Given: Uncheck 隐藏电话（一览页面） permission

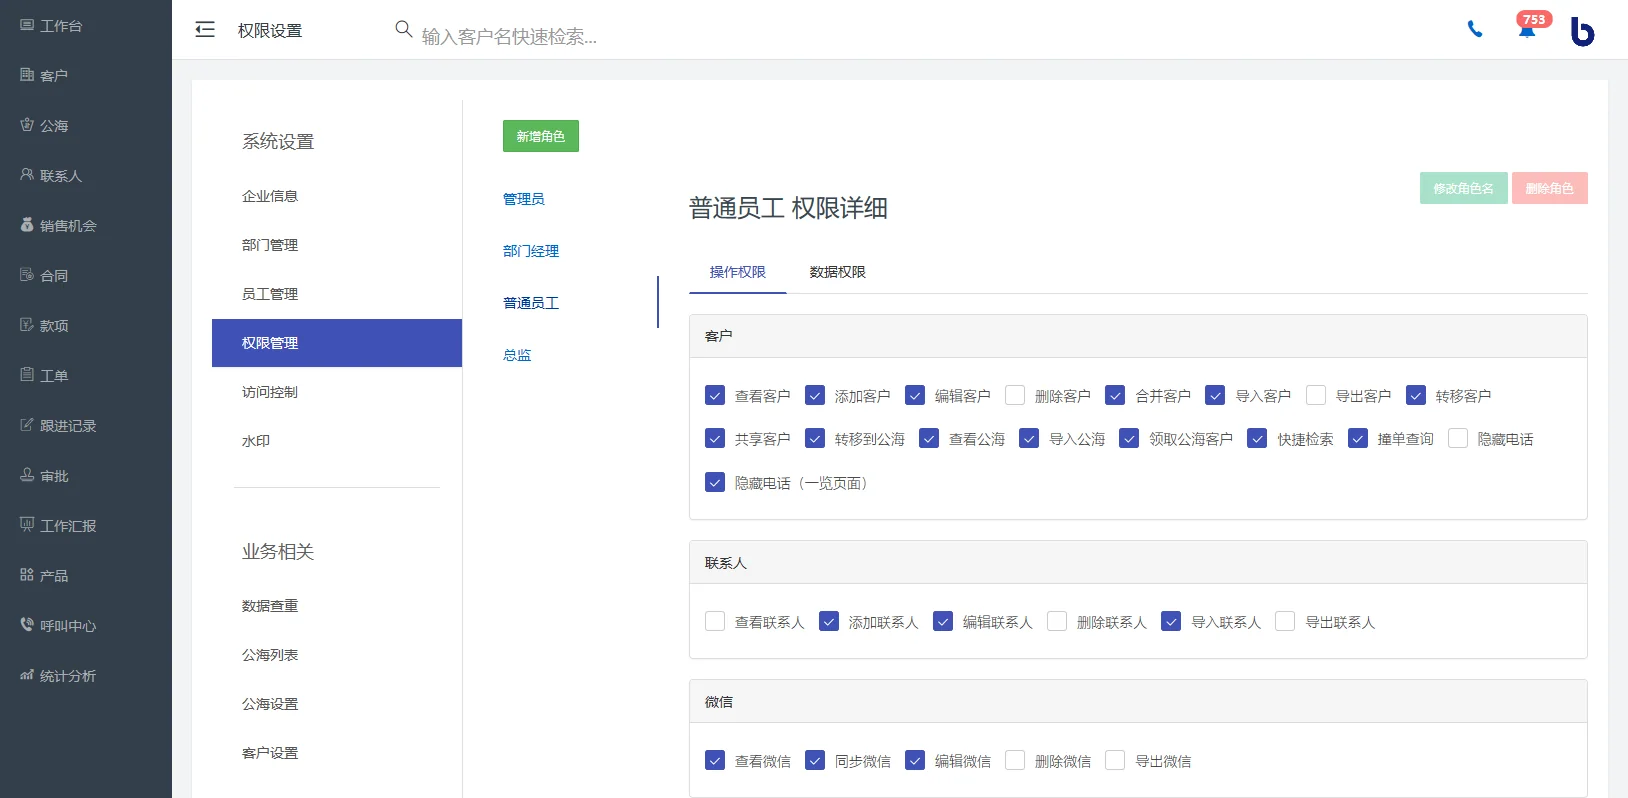Looking at the screenshot, I should (715, 482).
